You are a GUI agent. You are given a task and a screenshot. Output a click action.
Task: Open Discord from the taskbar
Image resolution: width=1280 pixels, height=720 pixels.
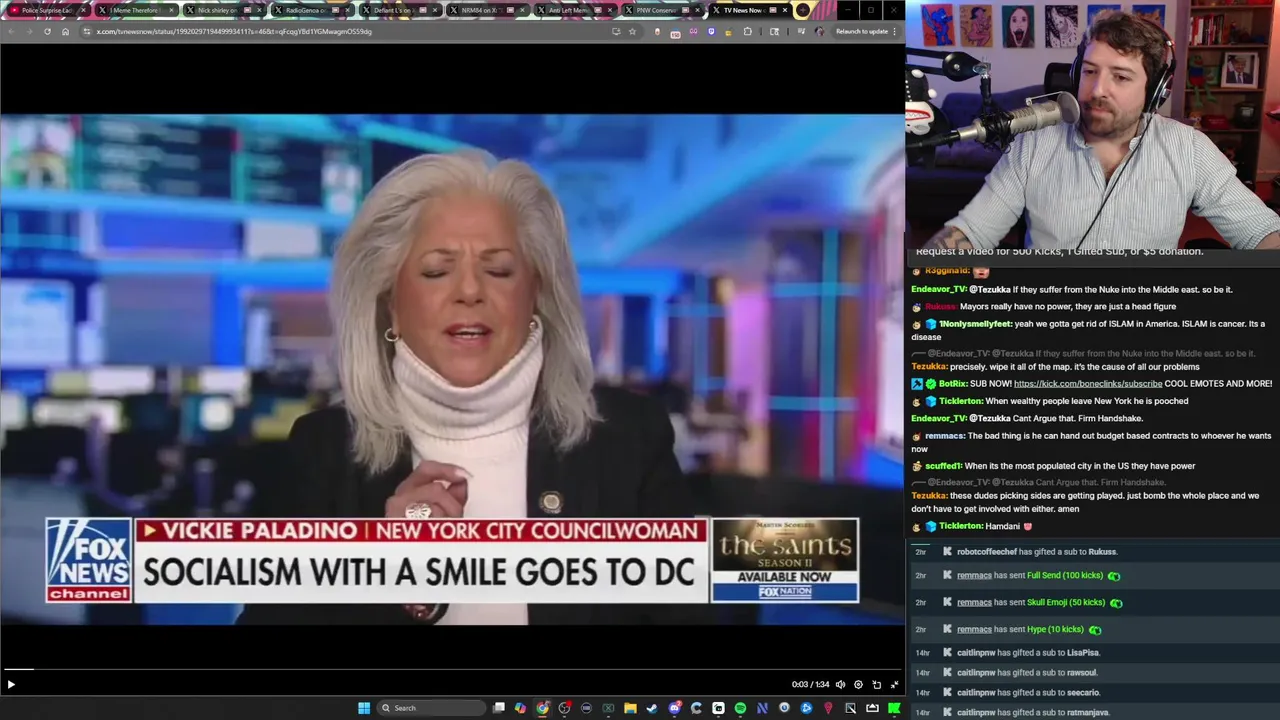tap(675, 708)
